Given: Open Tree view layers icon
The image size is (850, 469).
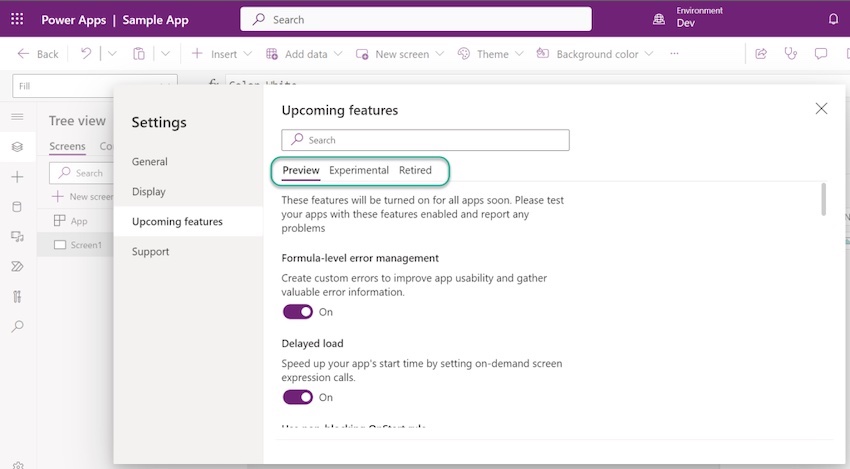Looking at the screenshot, I should (x=17, y=146).
